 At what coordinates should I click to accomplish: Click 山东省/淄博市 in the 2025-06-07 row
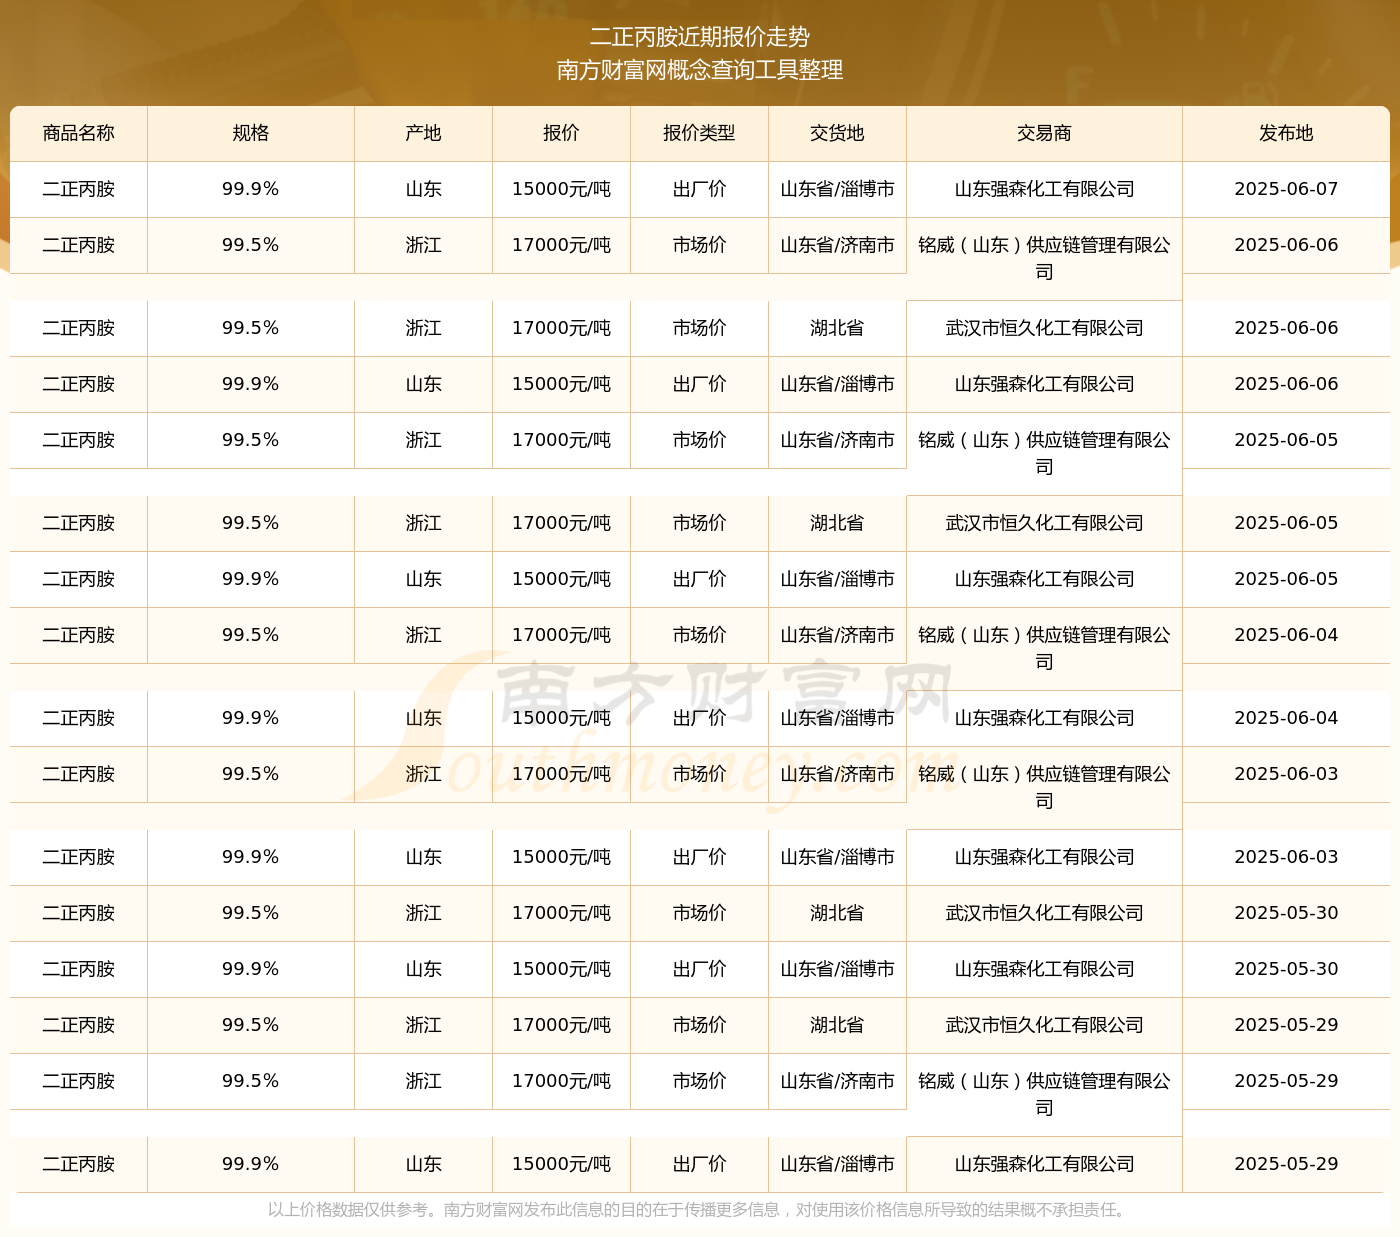pyautogui.click(x=837, y=189)
